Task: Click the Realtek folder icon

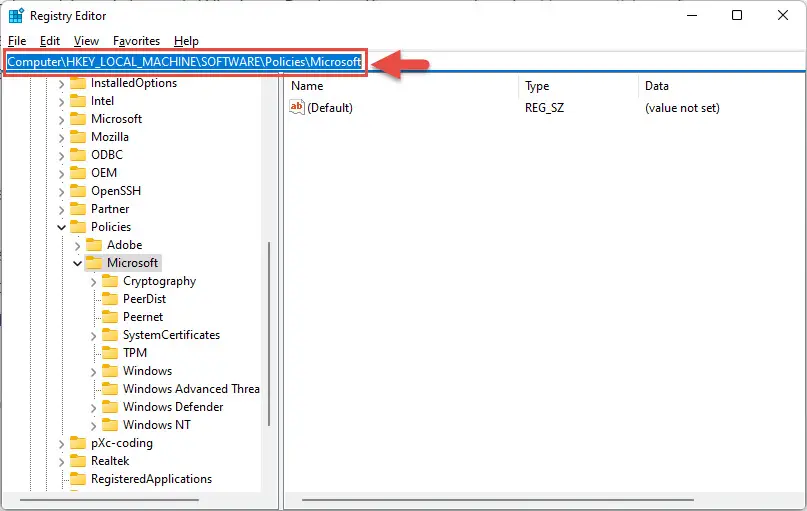Action: (78, 461)
